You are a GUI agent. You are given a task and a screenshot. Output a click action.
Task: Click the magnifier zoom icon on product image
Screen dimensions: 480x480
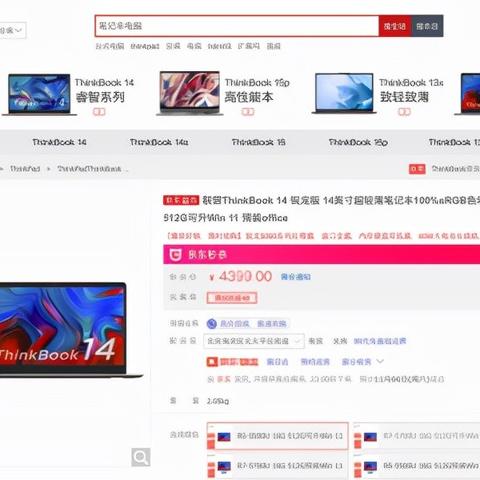[x=141, y=457]
